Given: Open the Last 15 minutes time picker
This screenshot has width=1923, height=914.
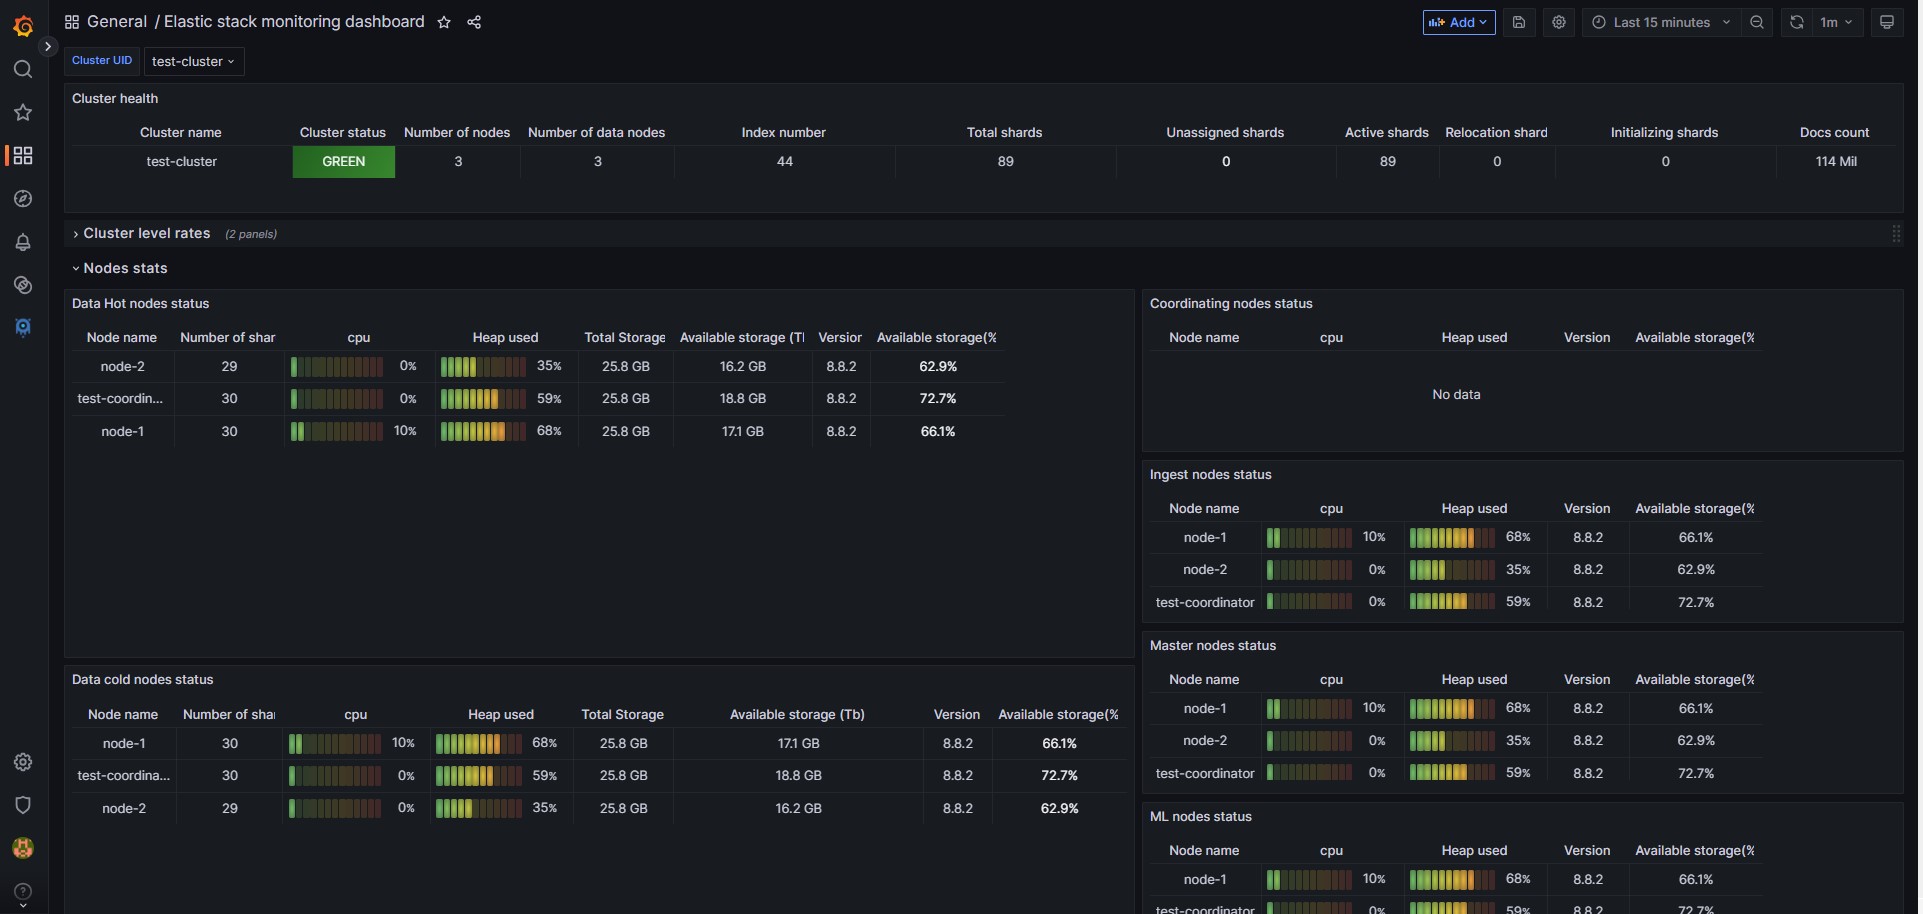Looking at the screenshot, I should [1662, 22].
